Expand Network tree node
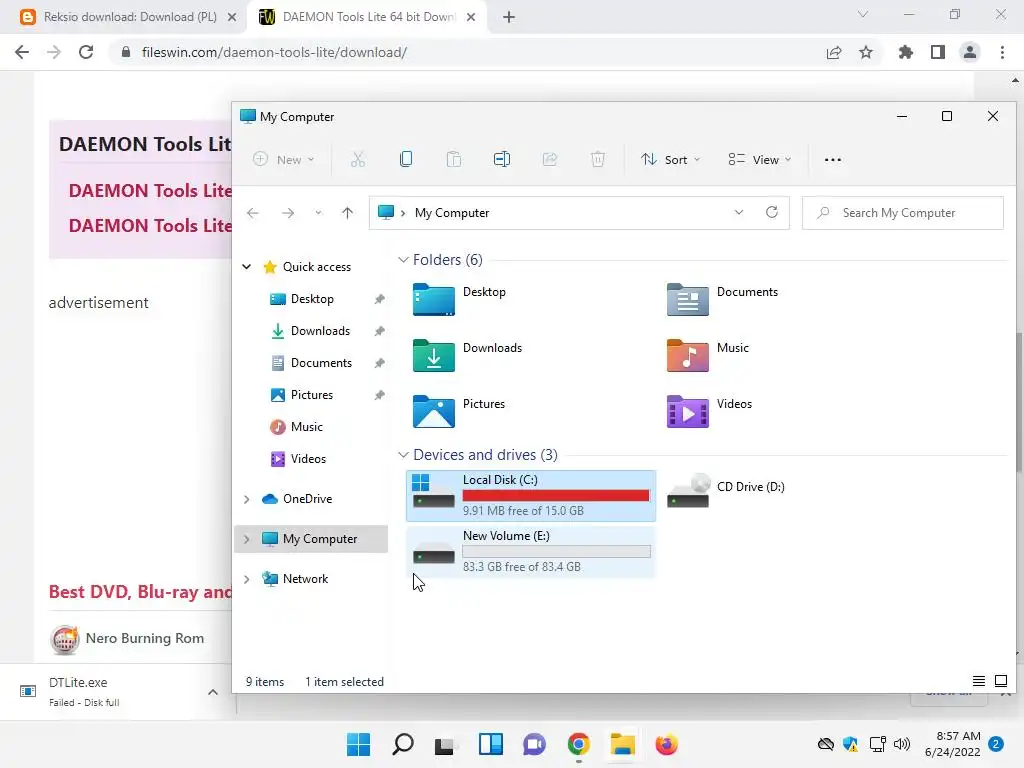 (247, 579)
